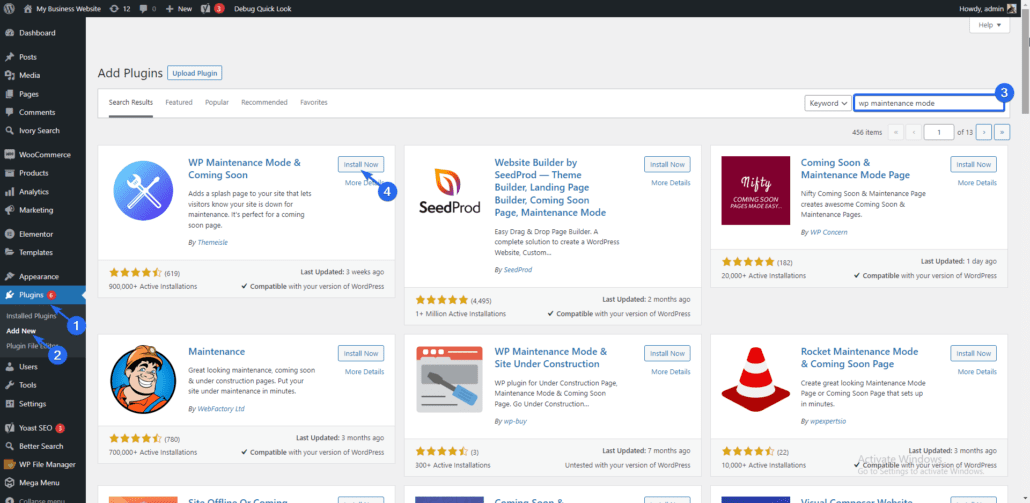
Task: Click the WP Maintenance Mode wrench thumbnail
Action: pyautogui.click(x=143, y=190)
